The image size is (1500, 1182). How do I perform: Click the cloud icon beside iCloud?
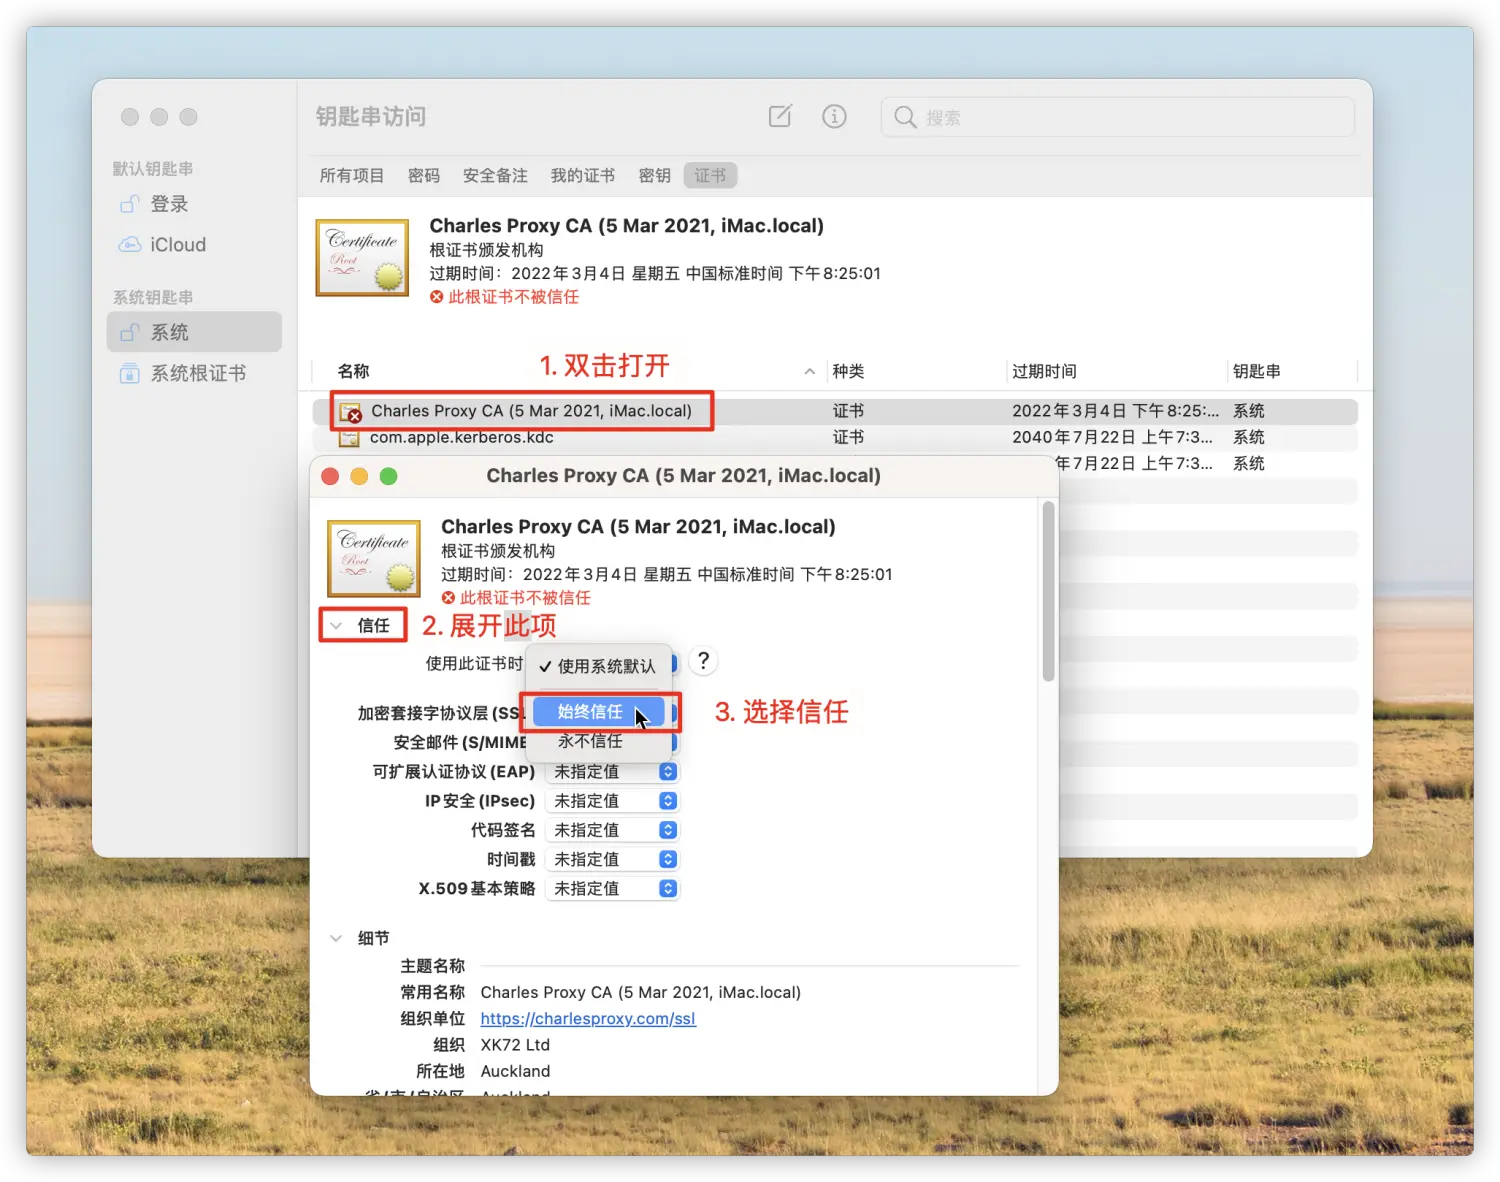click(x=129, y=245)
